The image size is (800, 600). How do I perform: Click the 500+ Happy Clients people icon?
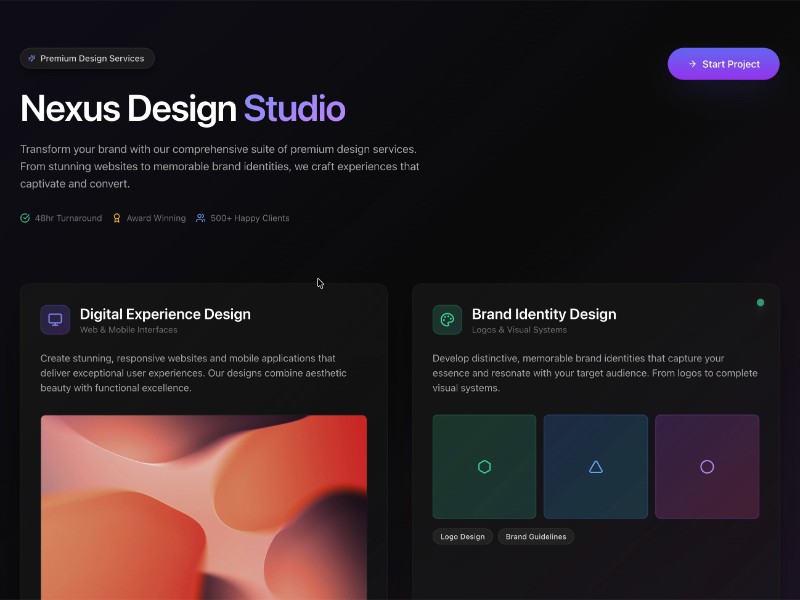click(200, 218)
